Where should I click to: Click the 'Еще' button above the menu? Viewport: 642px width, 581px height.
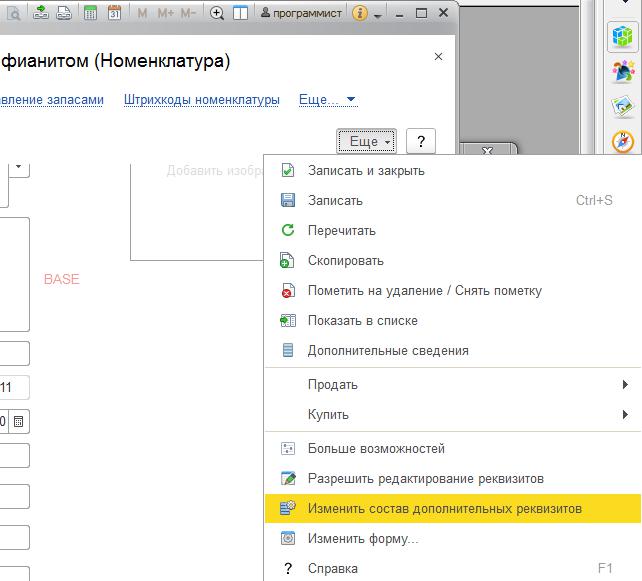click(368, 142)
